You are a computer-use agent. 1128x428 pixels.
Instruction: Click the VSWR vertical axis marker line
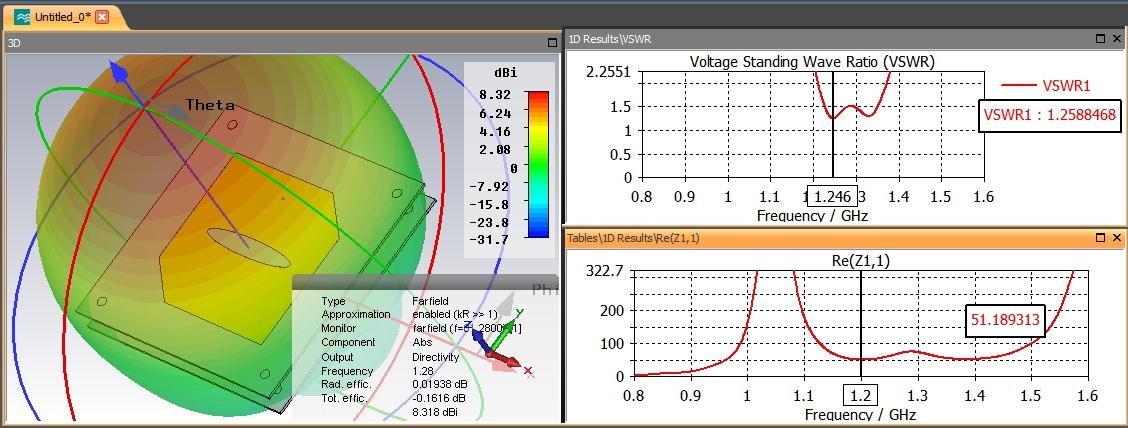click(x=832, y=124)
